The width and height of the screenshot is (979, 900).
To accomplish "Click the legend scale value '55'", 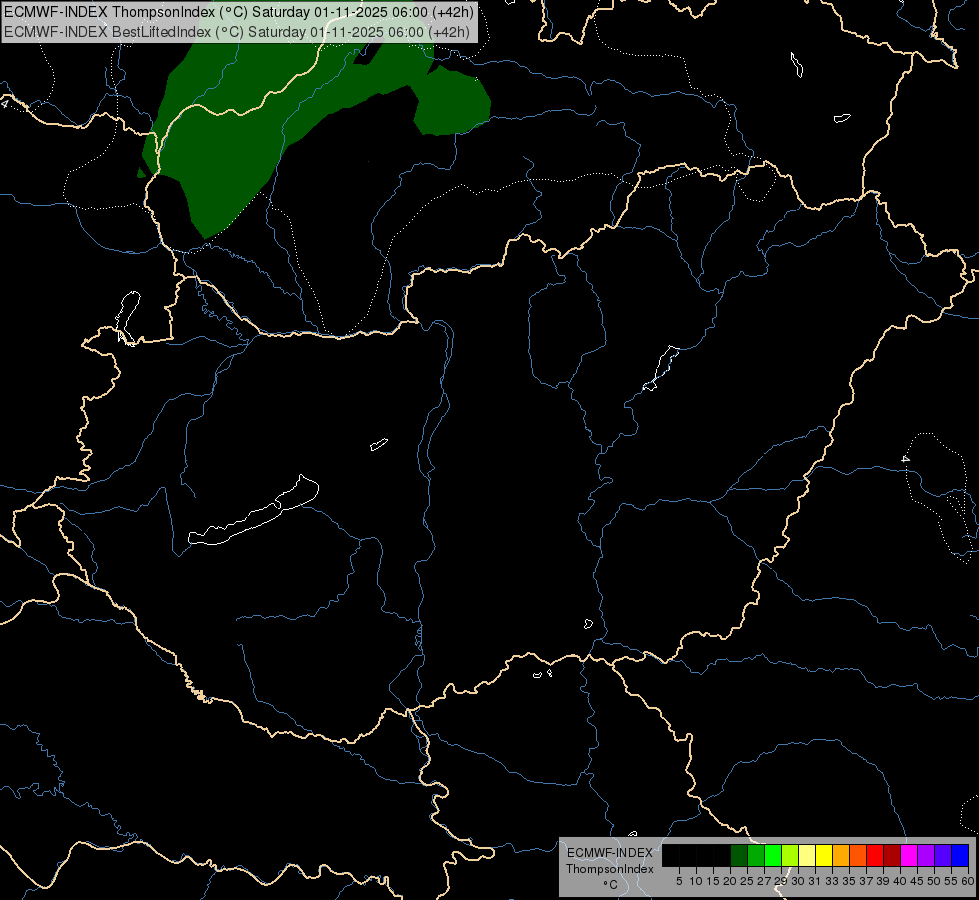I will click(x=951, y=881).
